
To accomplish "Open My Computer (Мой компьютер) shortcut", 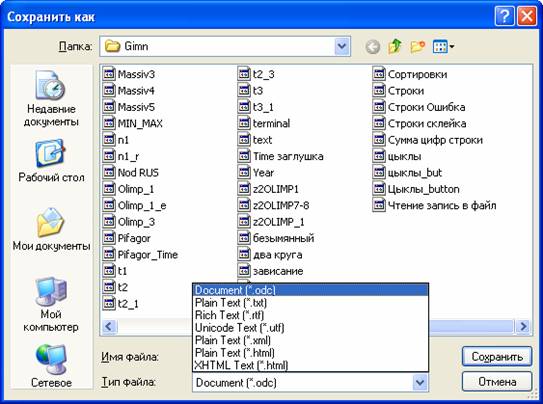I will point(51,305).
